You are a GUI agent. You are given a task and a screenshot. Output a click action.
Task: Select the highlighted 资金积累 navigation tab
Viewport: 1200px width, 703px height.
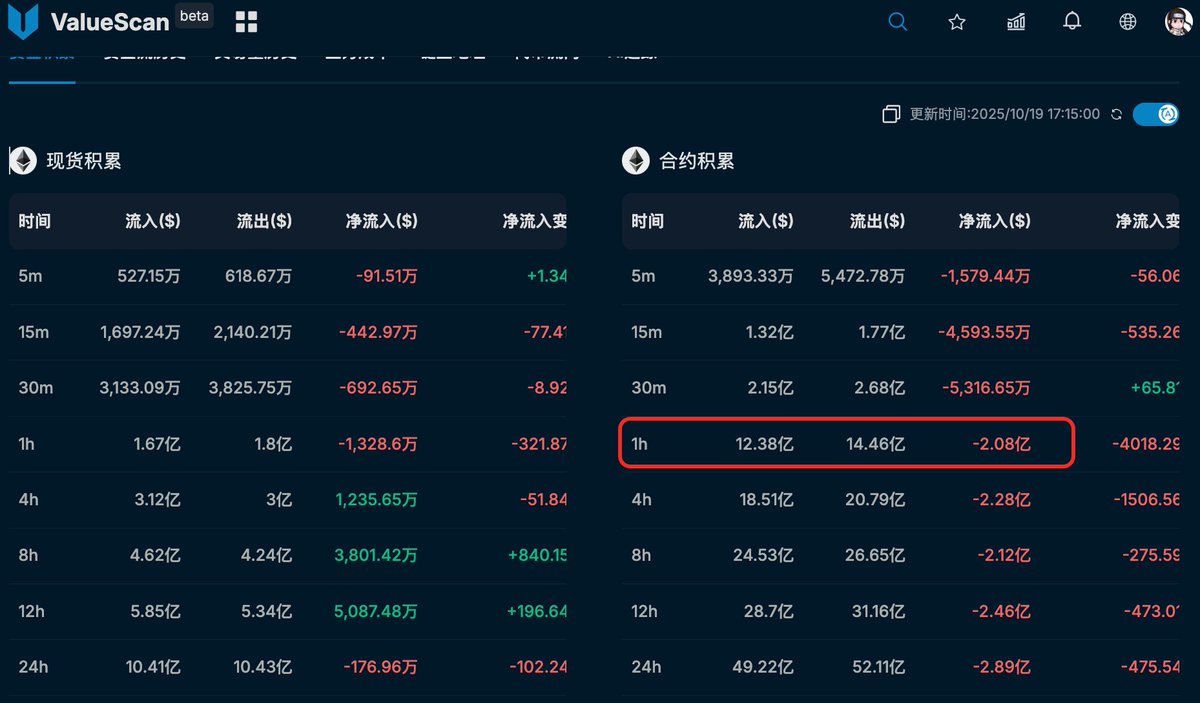42,55
